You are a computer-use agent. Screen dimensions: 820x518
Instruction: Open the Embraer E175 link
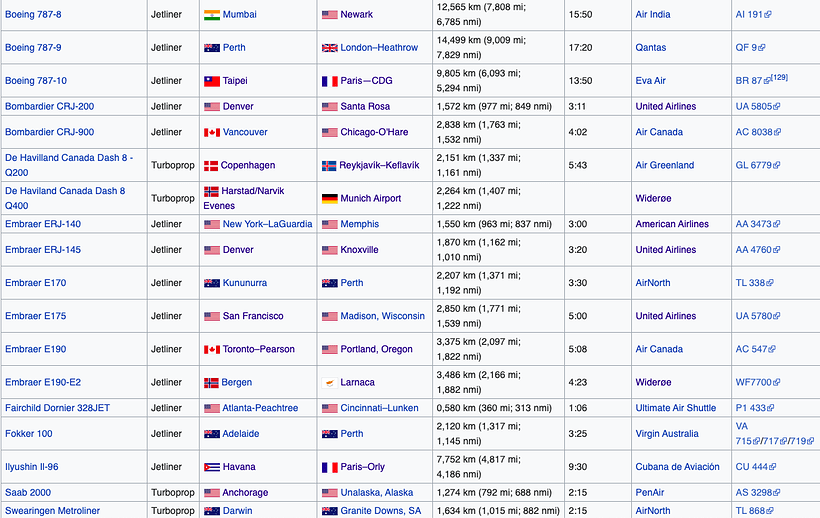point(36,316)
